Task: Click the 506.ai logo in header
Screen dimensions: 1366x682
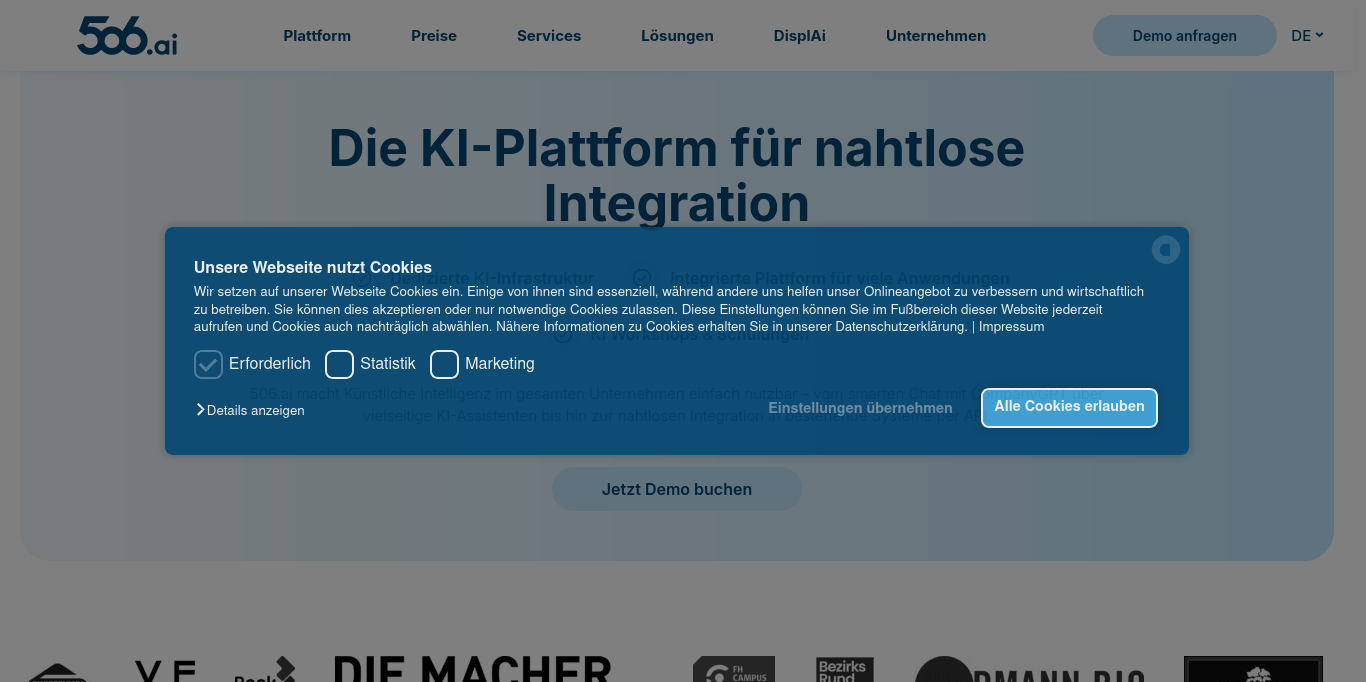Action: click(127, 36)
